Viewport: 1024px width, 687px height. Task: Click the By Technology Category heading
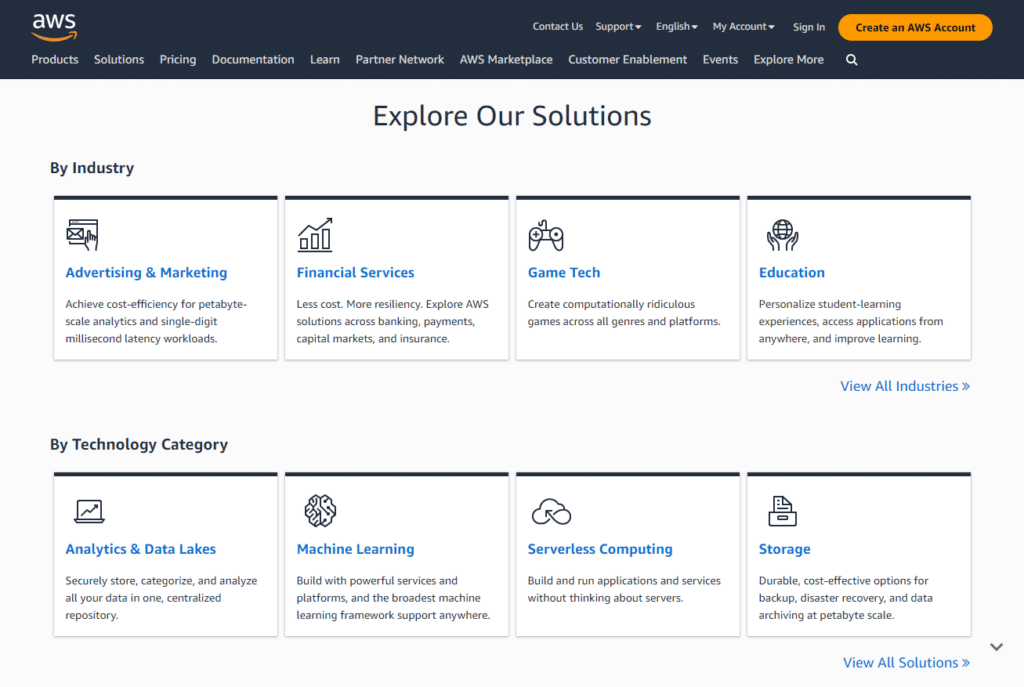click(x=139, y=445)
